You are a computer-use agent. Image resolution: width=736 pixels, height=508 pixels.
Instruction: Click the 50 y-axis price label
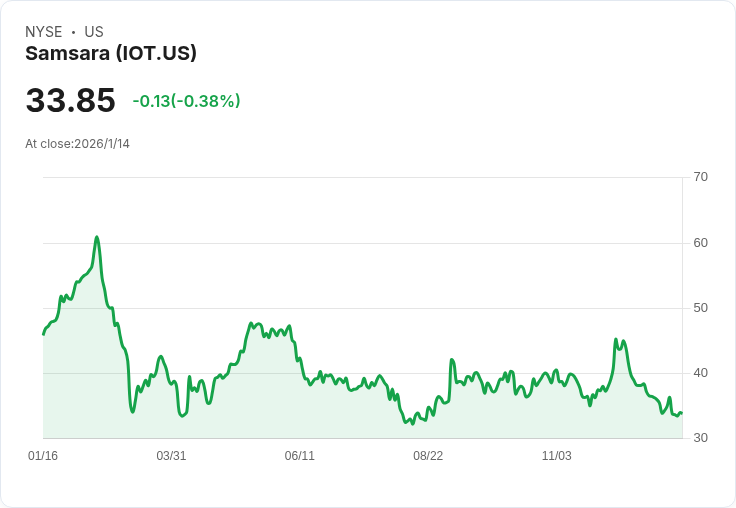point(700,308)
